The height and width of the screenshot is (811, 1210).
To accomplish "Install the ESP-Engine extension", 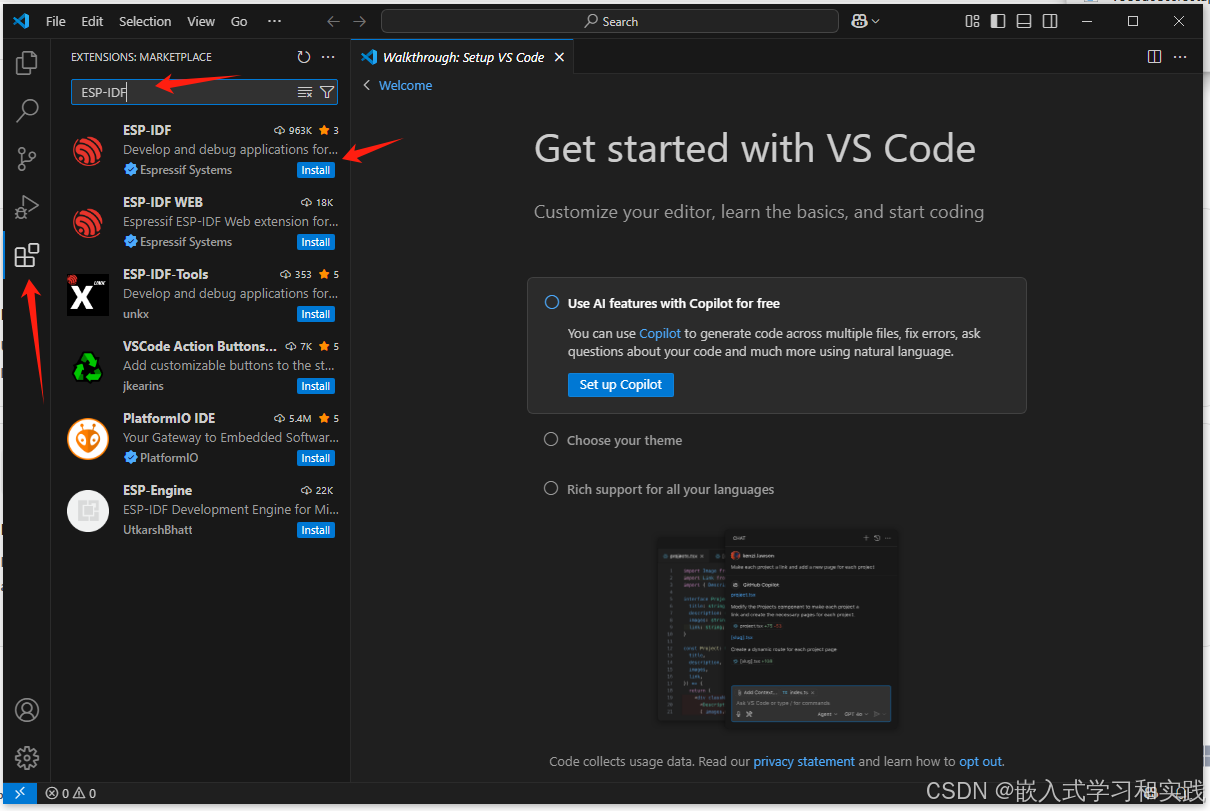I will coord(316,530).
